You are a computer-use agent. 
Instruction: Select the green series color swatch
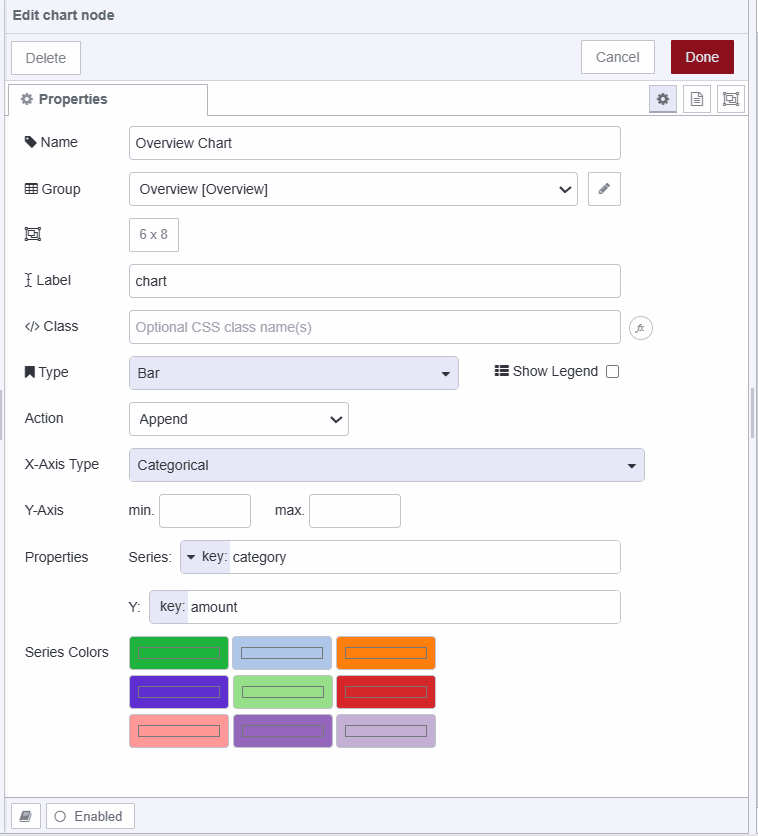(178, 651)
